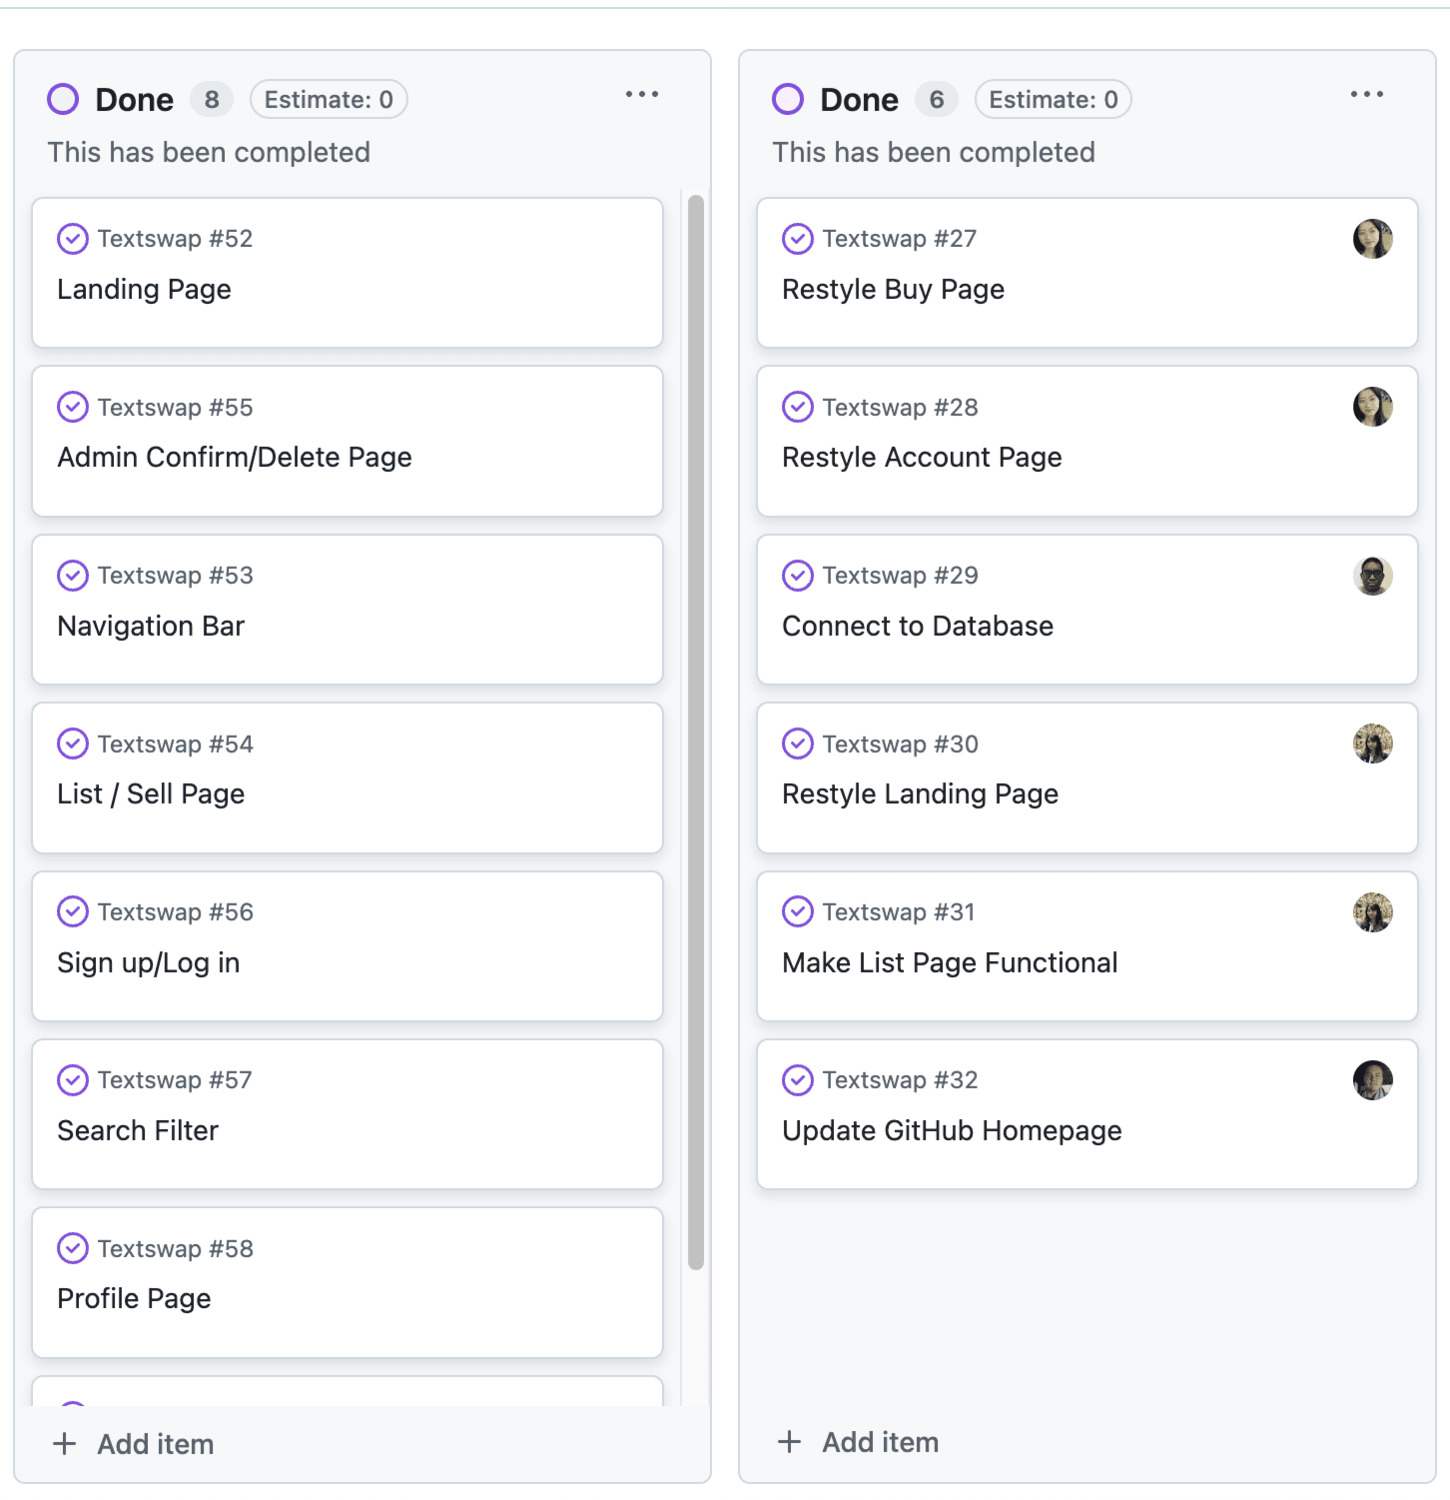1450x1500 pixels.
Task: Click the left Done column's vertical scrollbar
Action: click(696, 730)
